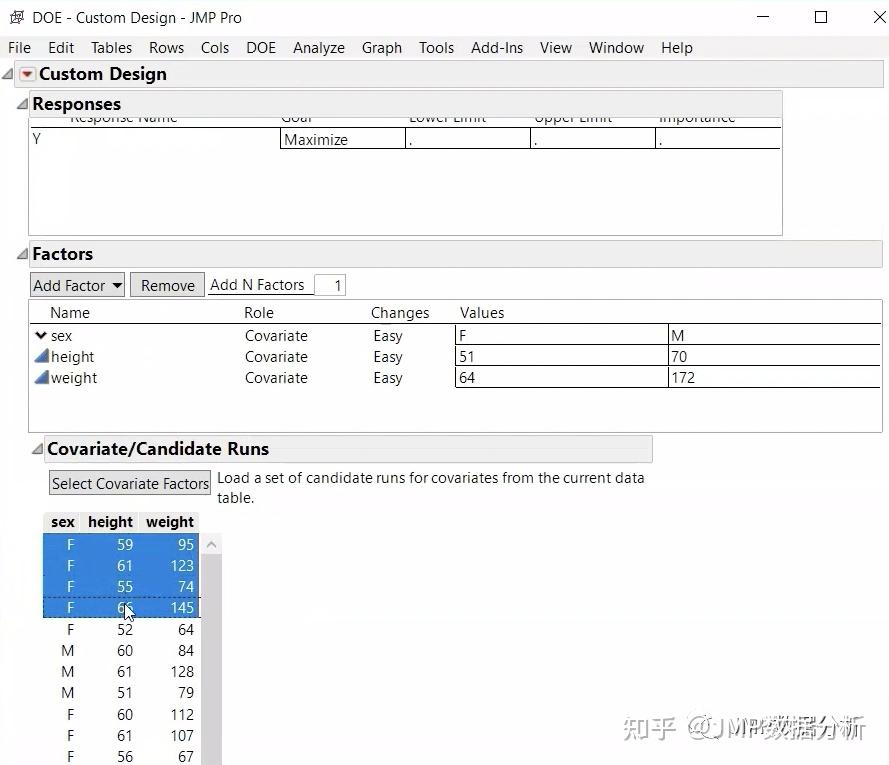
Task: Click the Remove button
Action: [x=166, y=285]
